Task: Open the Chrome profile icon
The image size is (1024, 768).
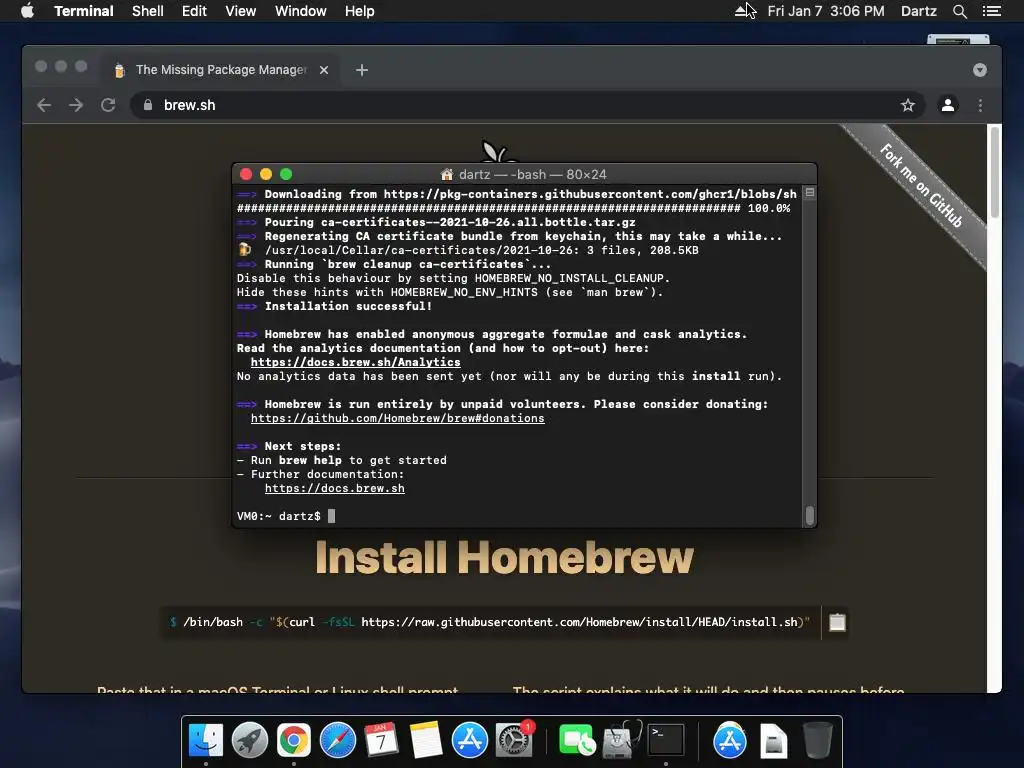Action: 948,105
